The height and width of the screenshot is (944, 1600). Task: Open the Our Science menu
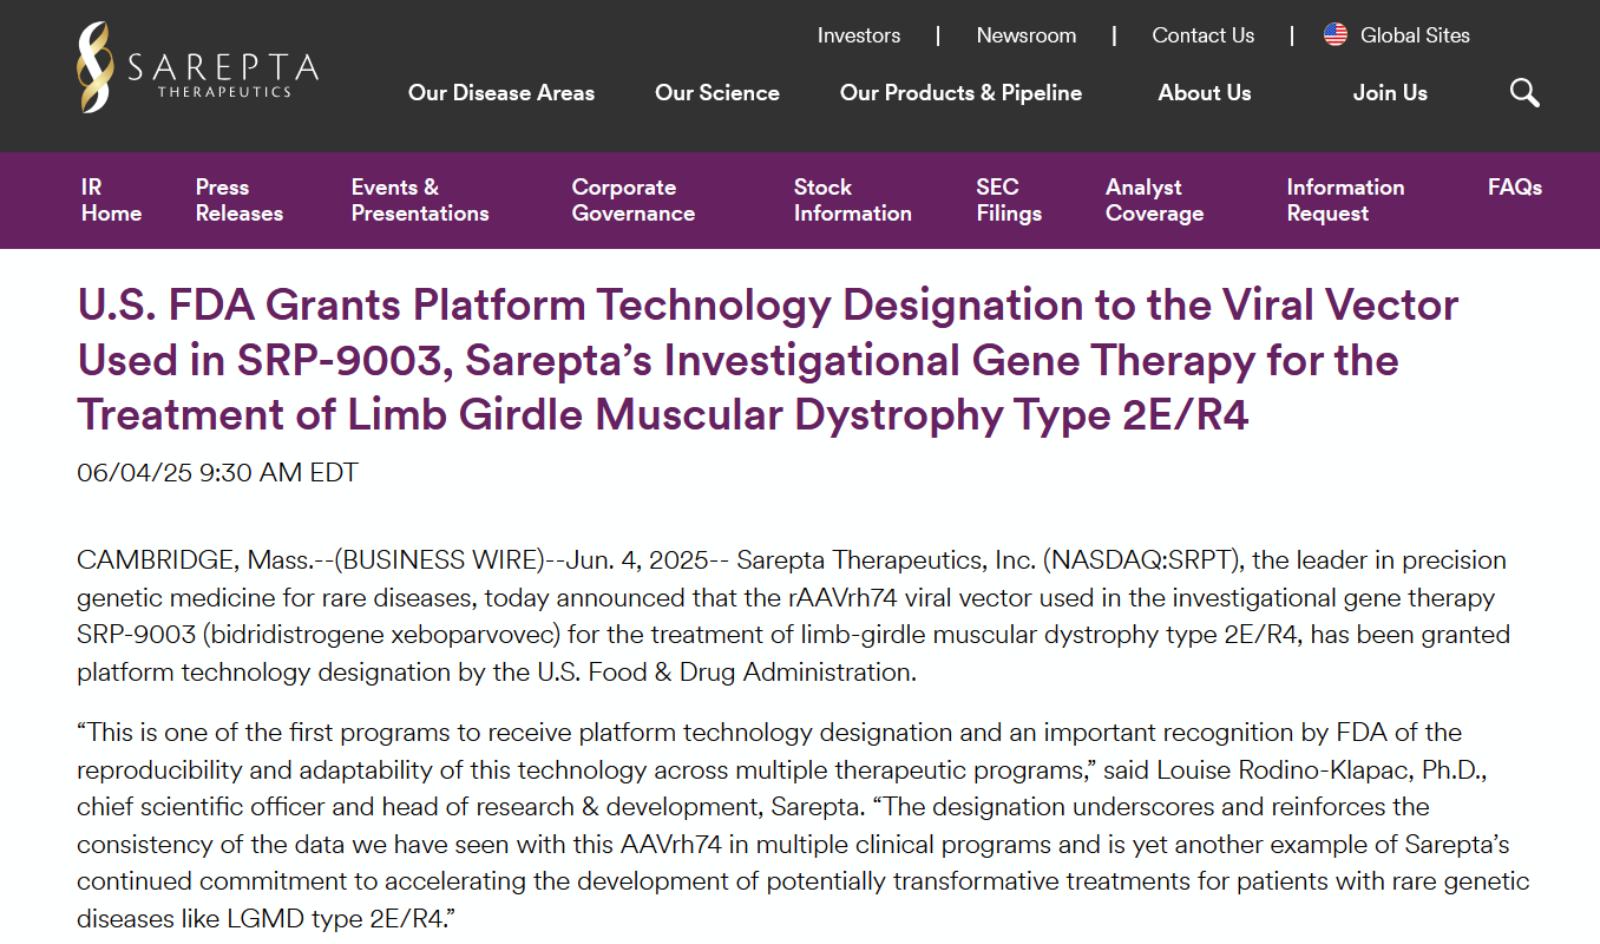click(x=716, y=93)
